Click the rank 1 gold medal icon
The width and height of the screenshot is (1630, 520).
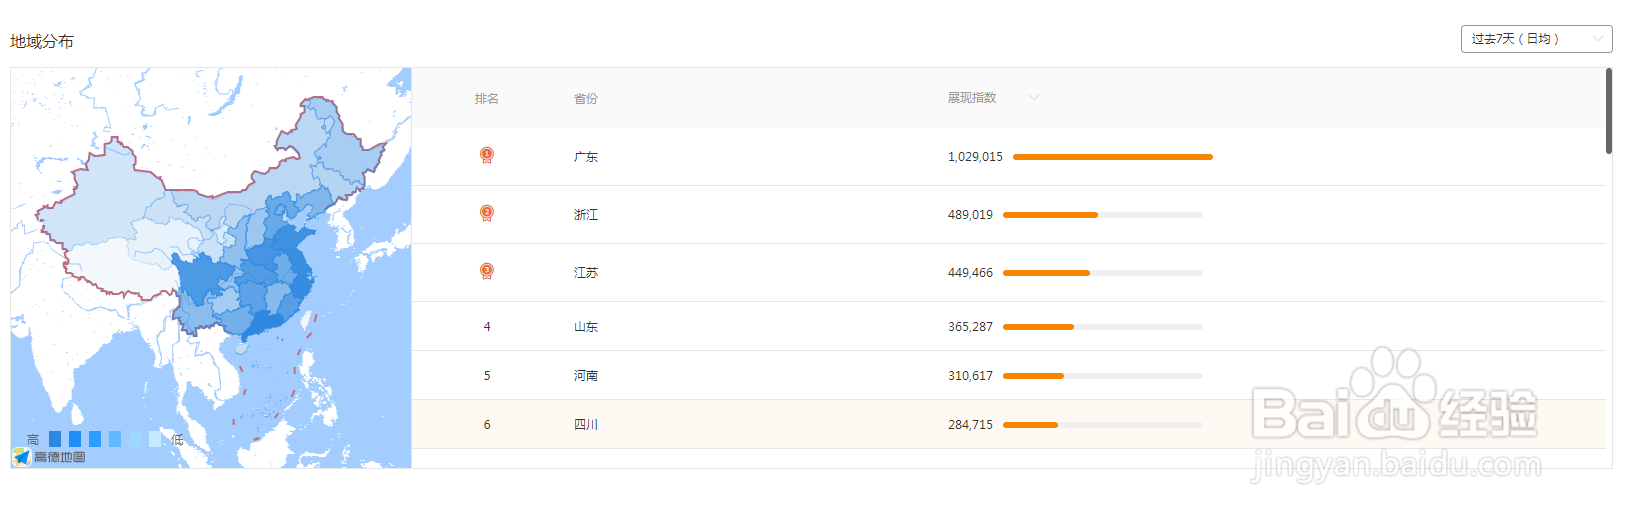click(487, 155)
